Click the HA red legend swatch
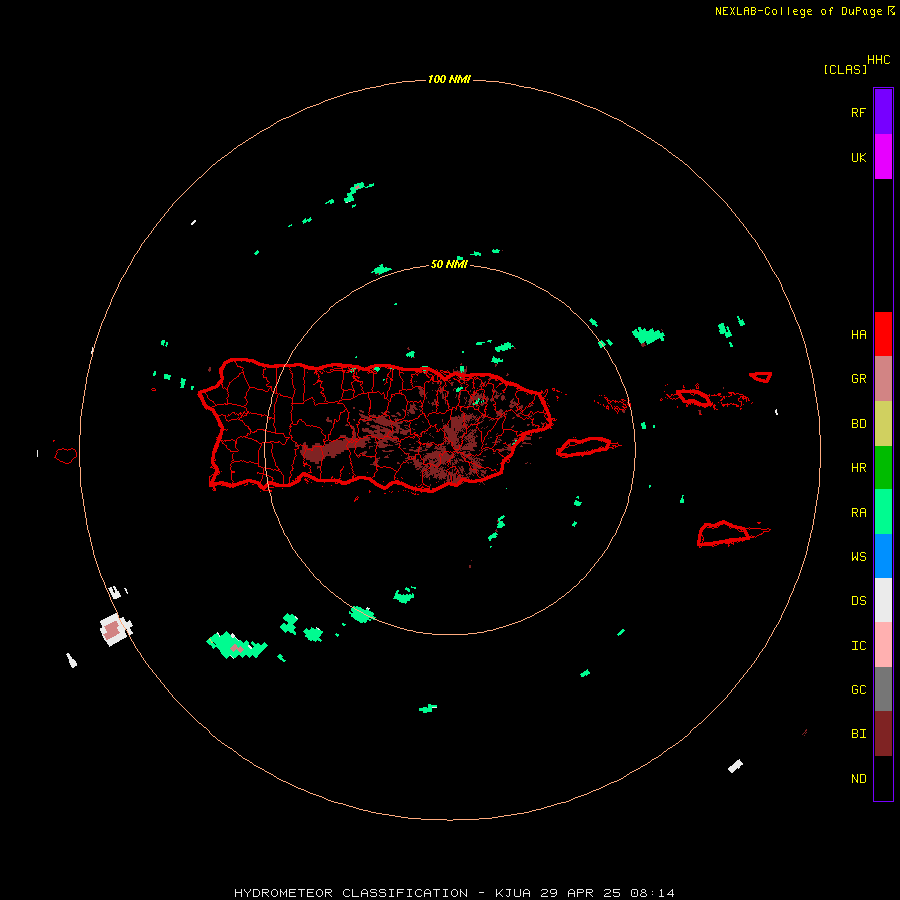The height and width of the screenshot is (900, 900). (883, 334)
